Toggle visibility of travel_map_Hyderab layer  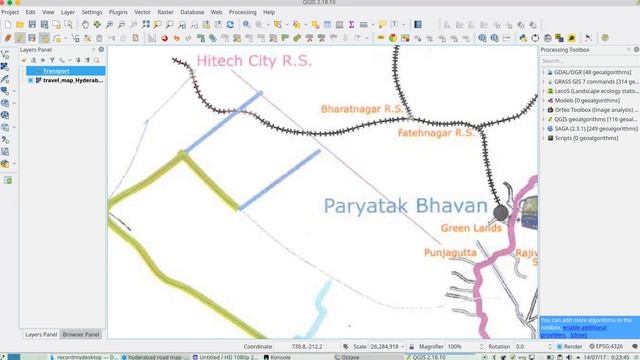[x=31, y=80]
